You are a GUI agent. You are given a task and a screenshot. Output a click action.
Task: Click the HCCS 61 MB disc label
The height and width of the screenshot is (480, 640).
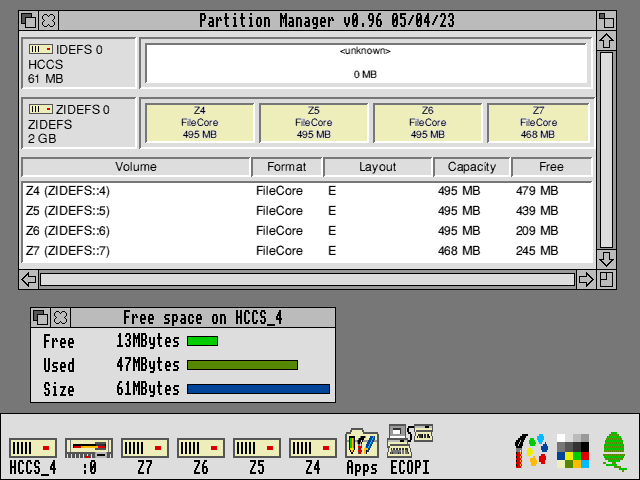pos(45,71)
